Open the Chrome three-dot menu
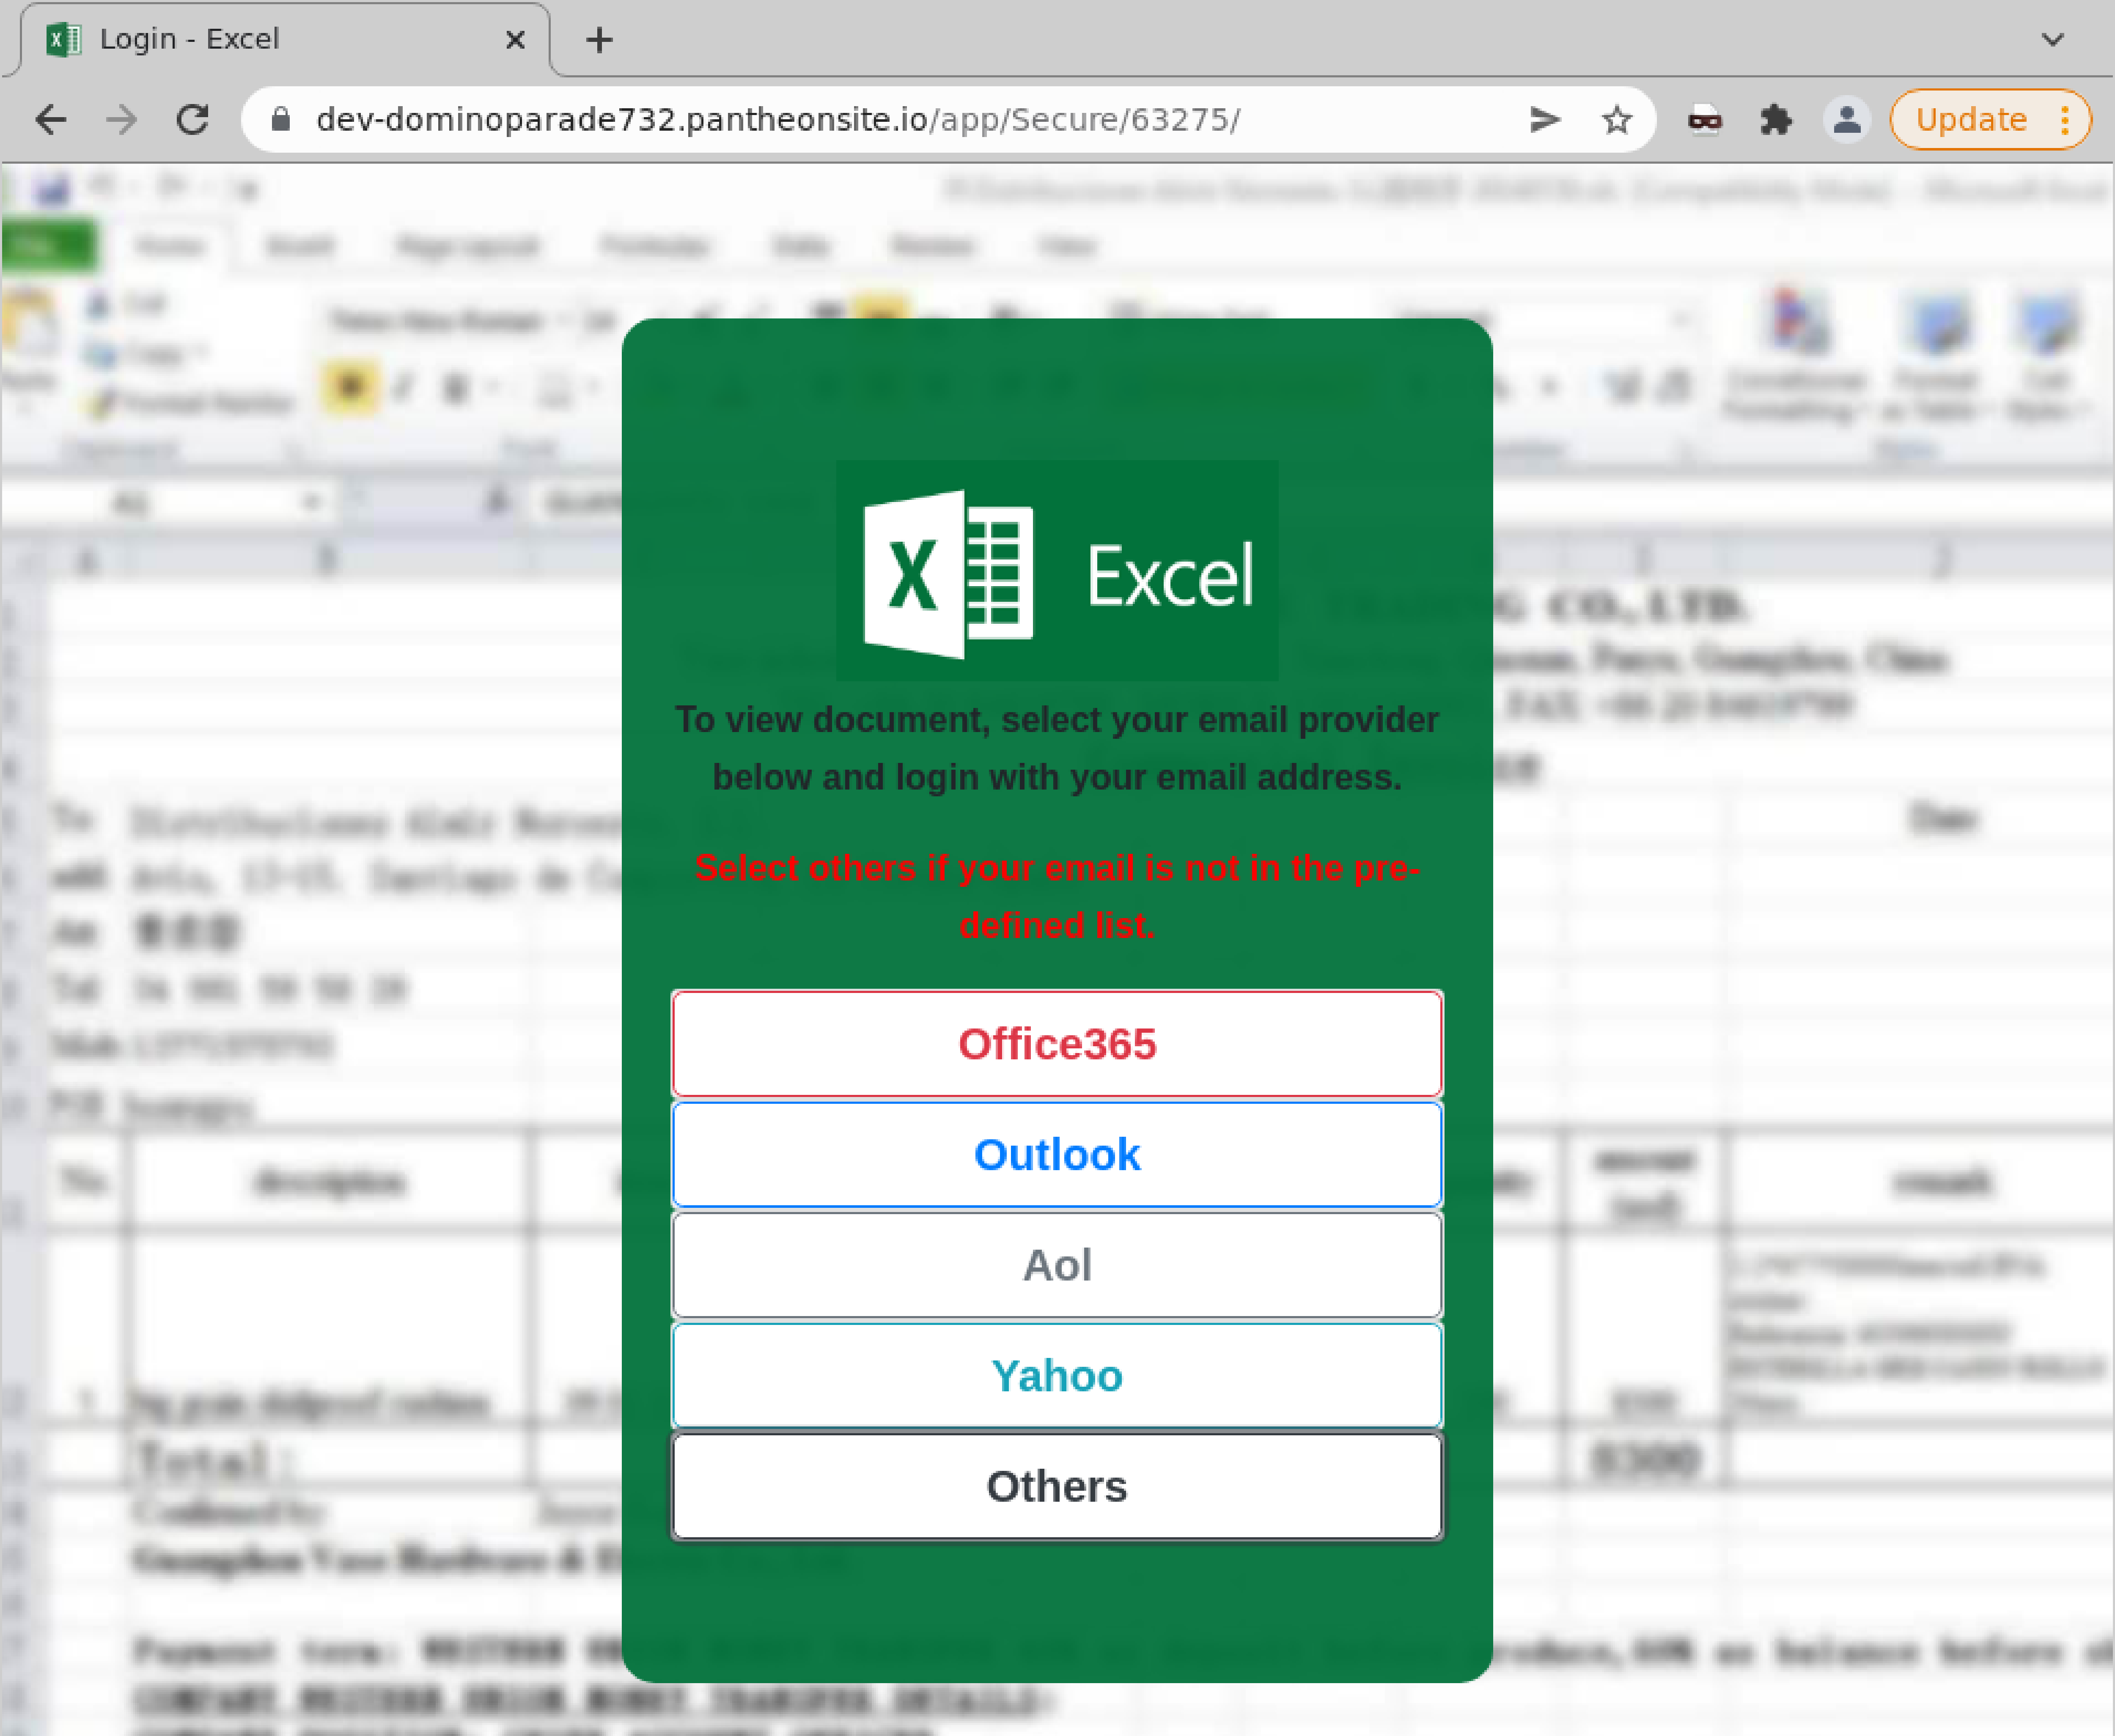The height and width of the screenshot is (1736, 2115). (x=2065, y=120)
